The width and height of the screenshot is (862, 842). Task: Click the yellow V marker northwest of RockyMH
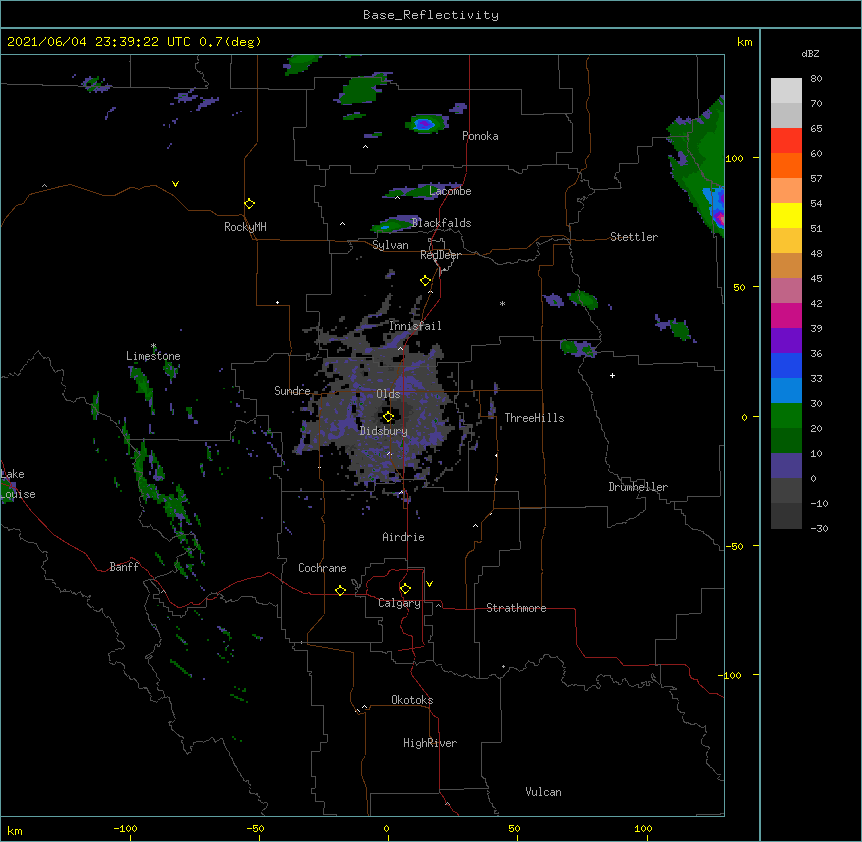[x=175, y=184]
